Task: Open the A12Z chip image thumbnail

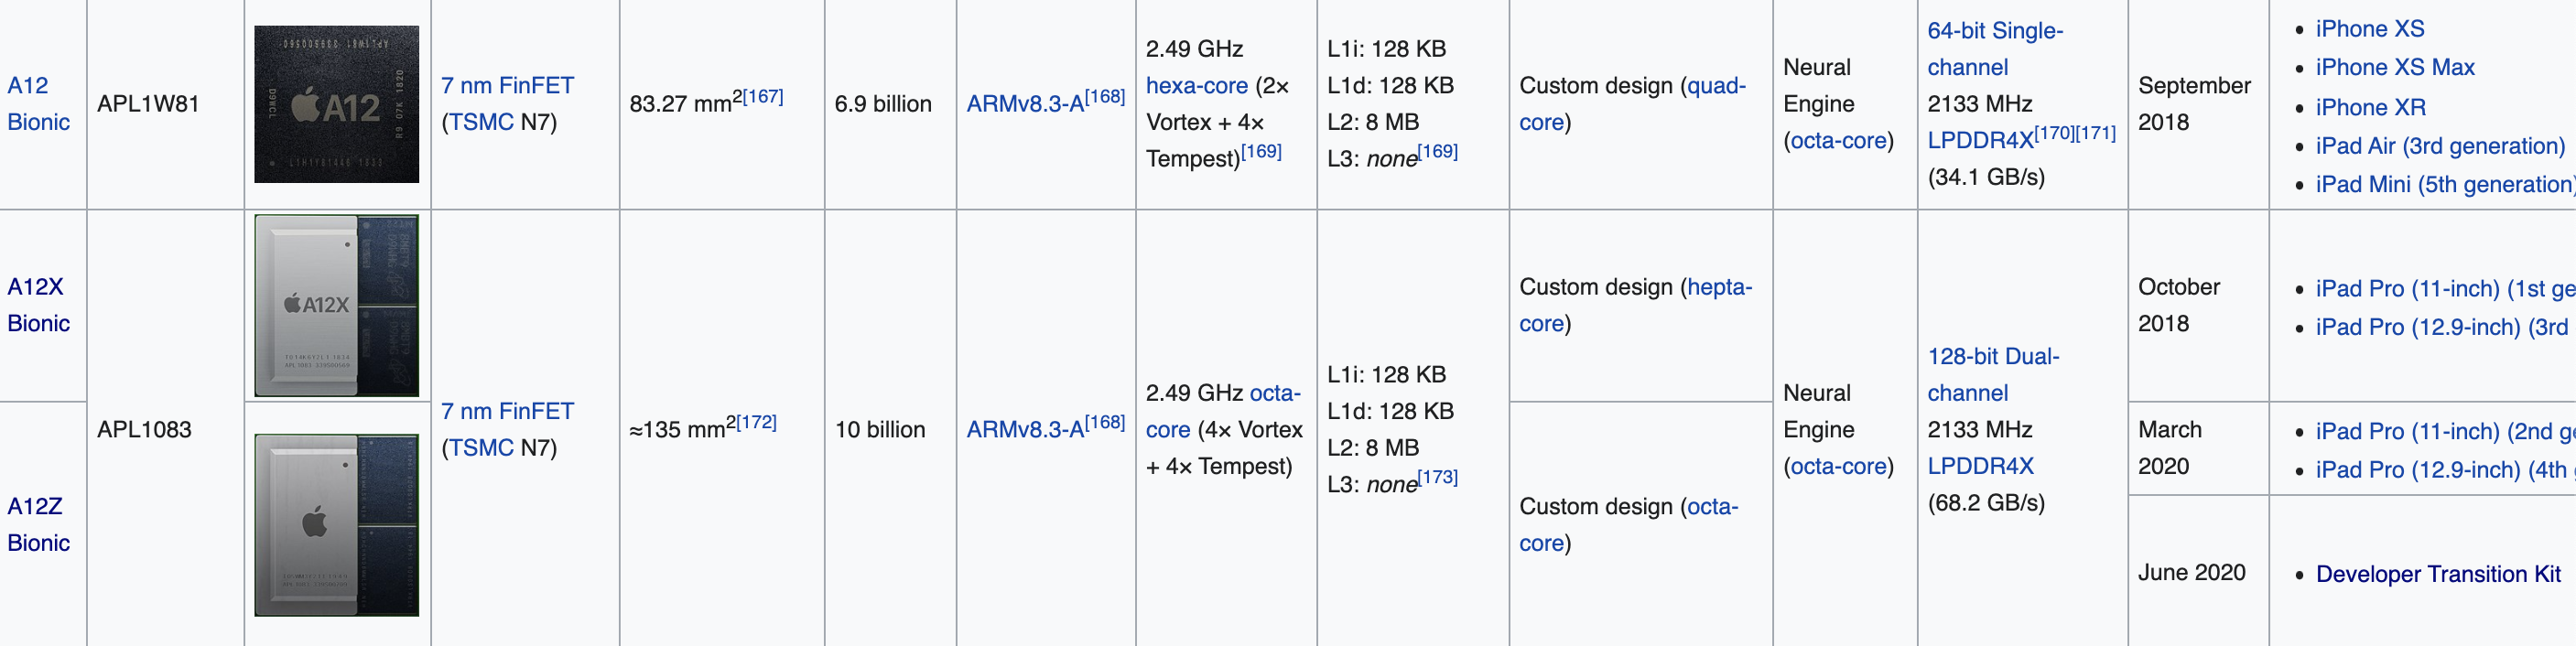Action: (x=336, y=524)
